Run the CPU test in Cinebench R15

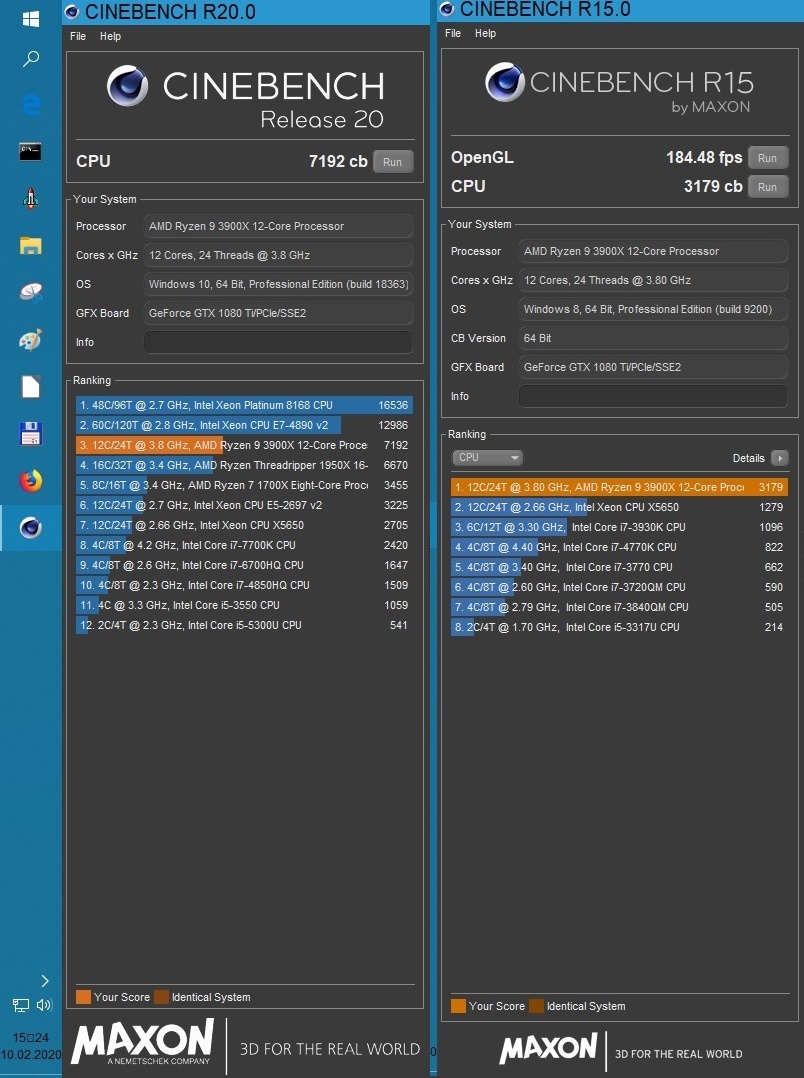coord(768,186)
